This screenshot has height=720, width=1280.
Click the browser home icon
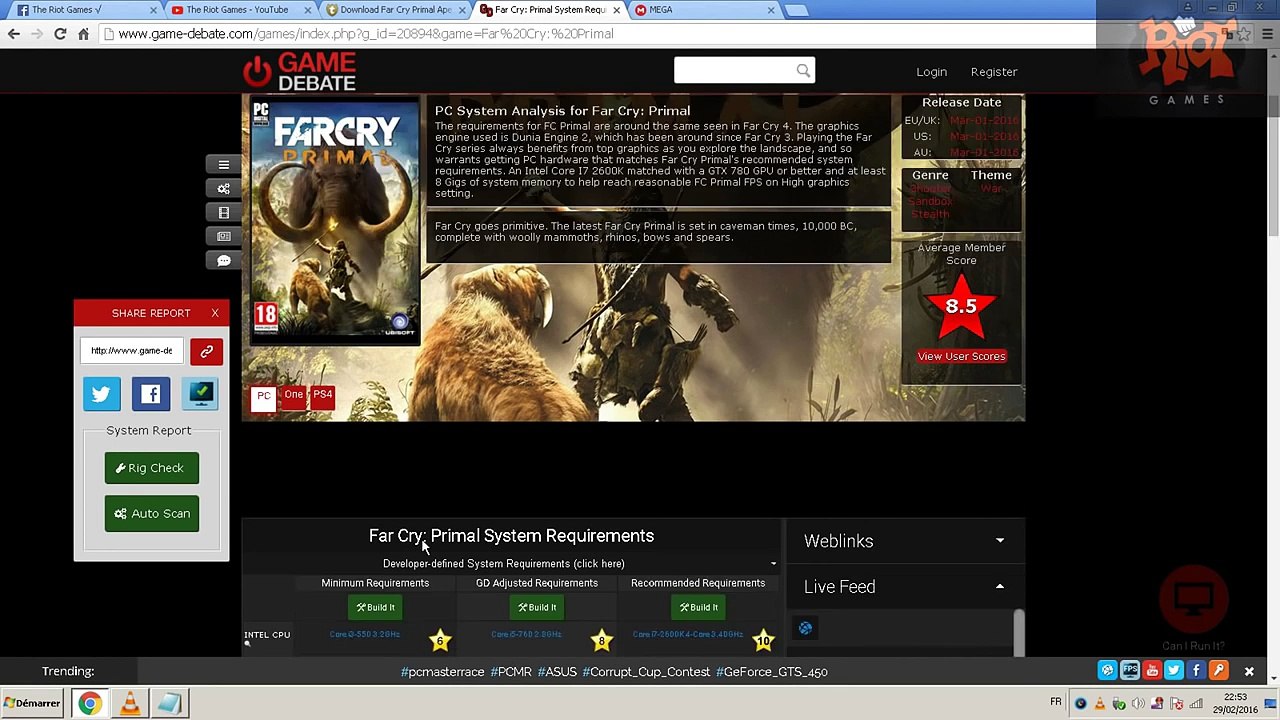pyautogui.click(x=84, y=34)
